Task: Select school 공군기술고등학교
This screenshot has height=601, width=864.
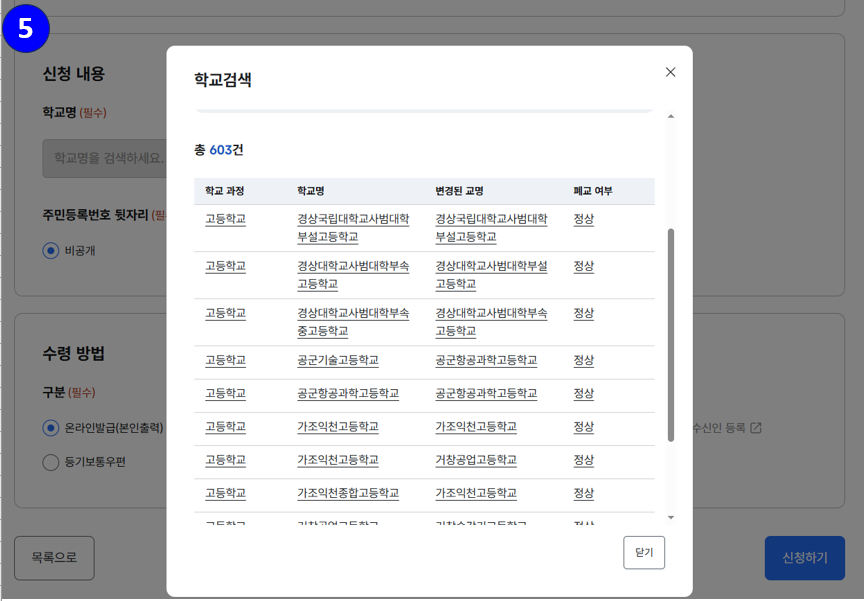Action: pos(338,360)
